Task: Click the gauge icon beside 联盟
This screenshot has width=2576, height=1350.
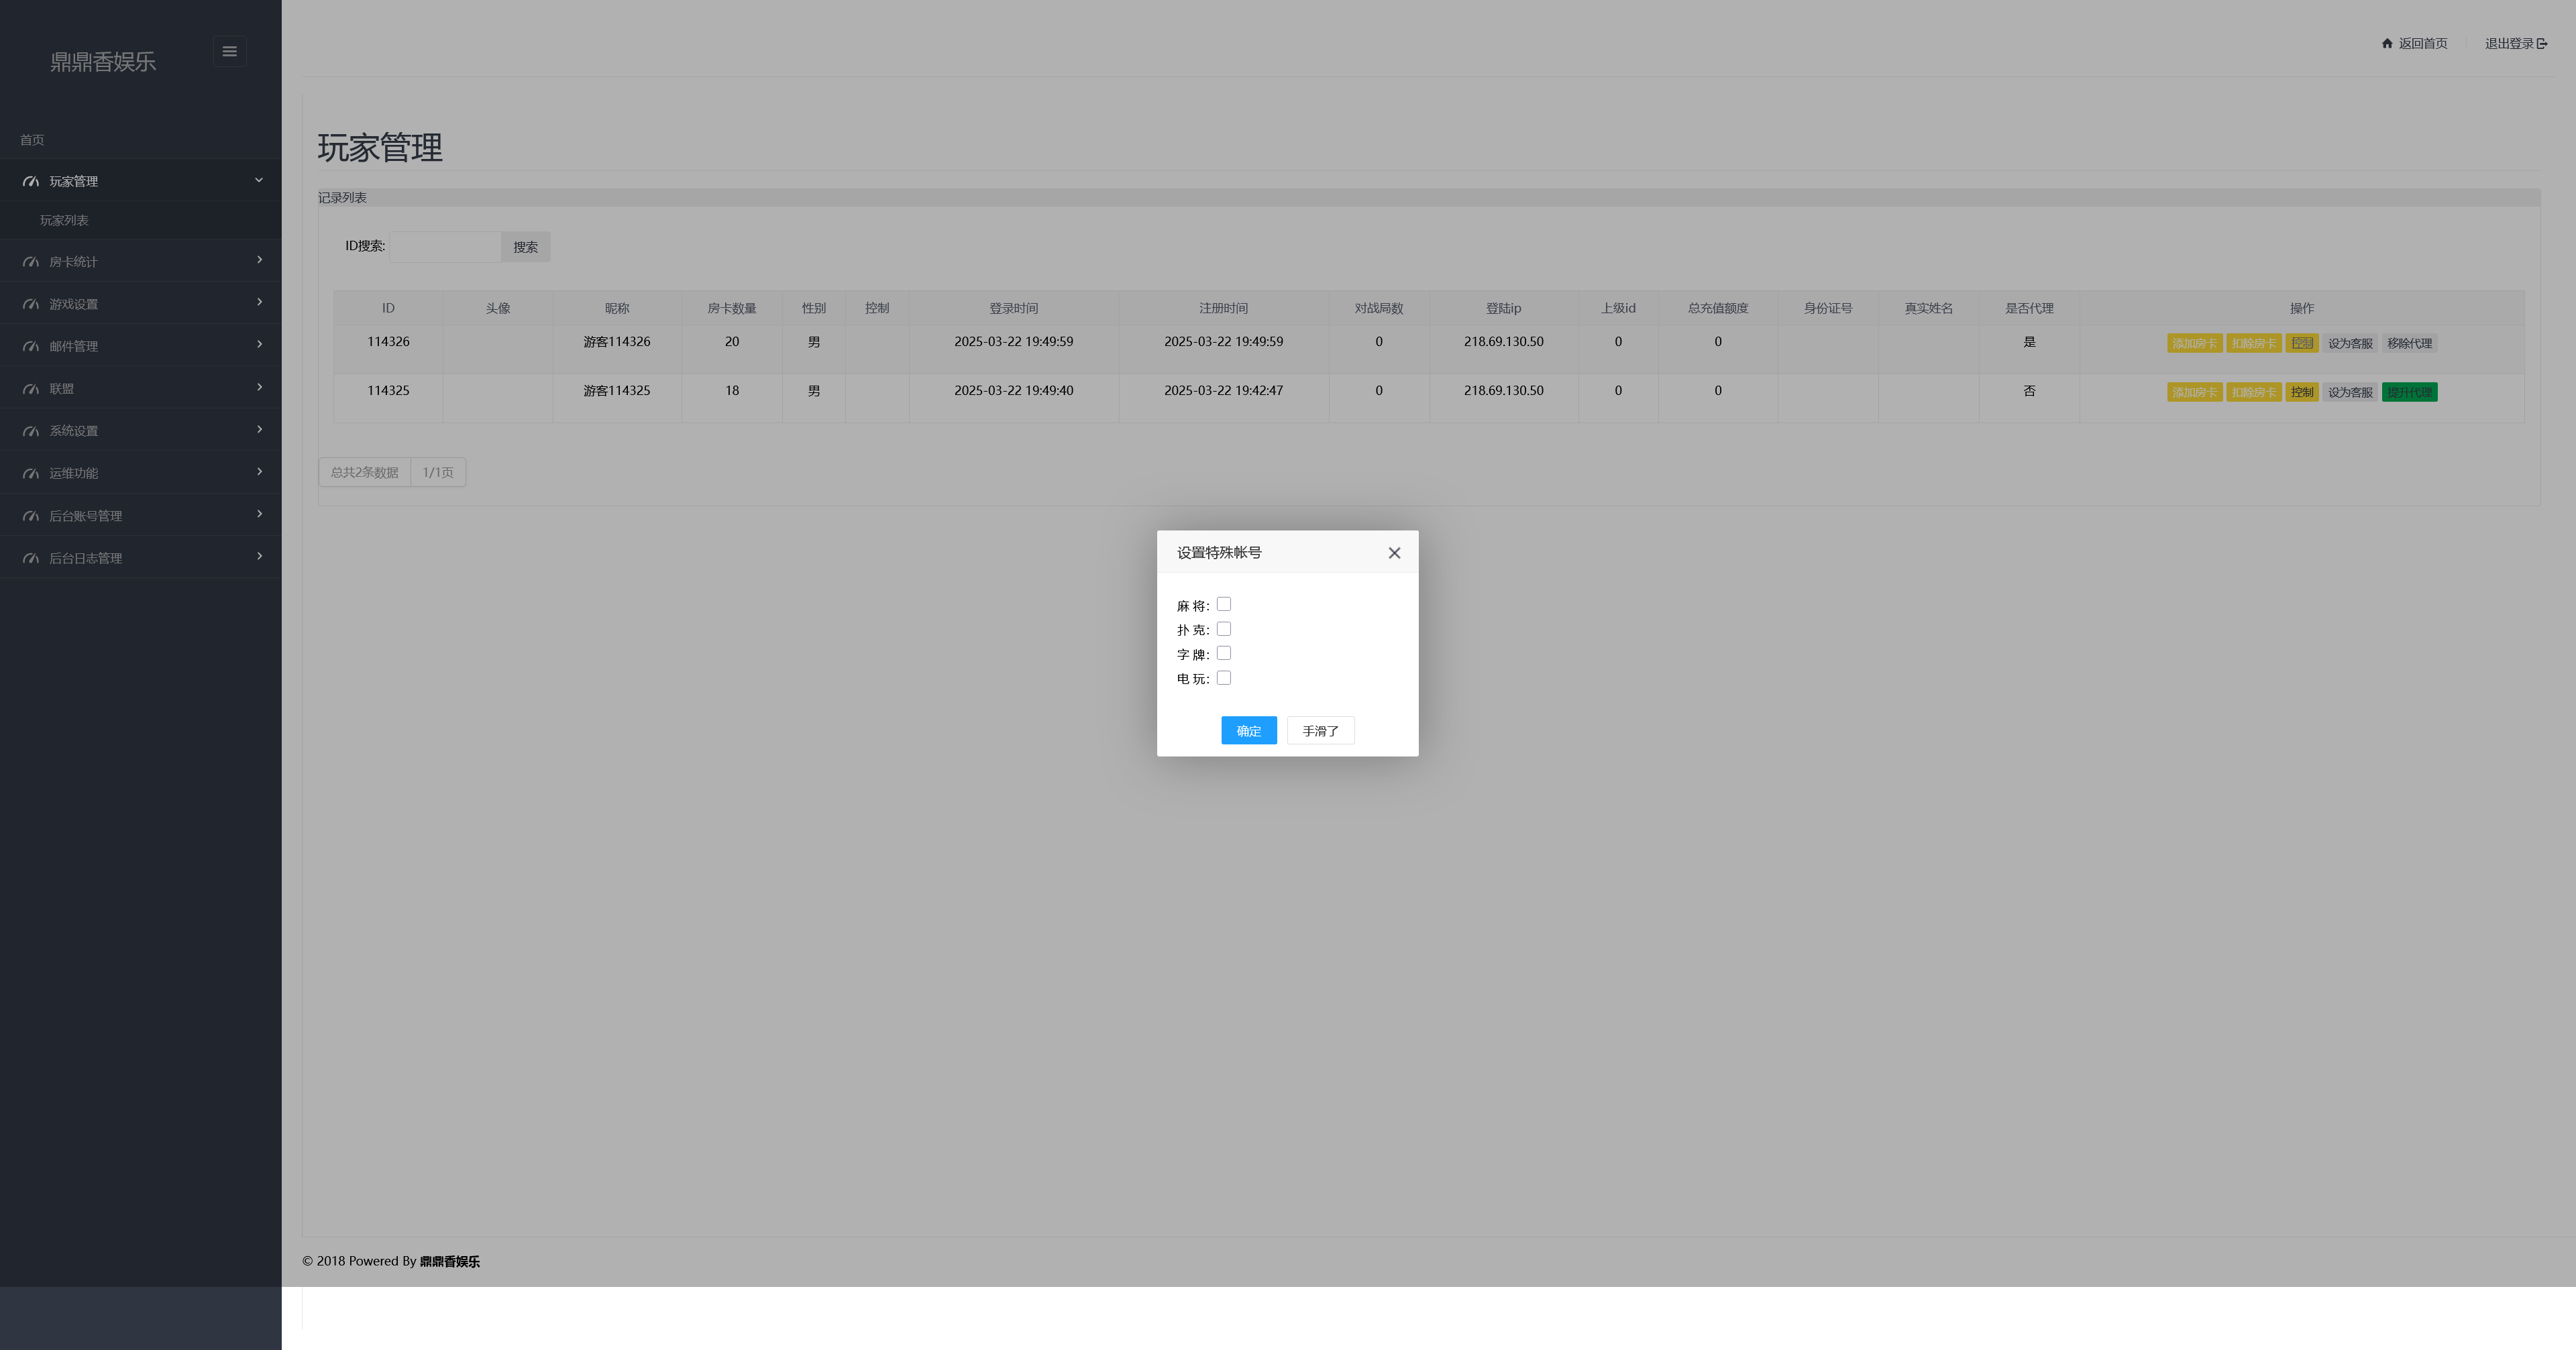Action: pyautogui.click(x=31, y=389)
